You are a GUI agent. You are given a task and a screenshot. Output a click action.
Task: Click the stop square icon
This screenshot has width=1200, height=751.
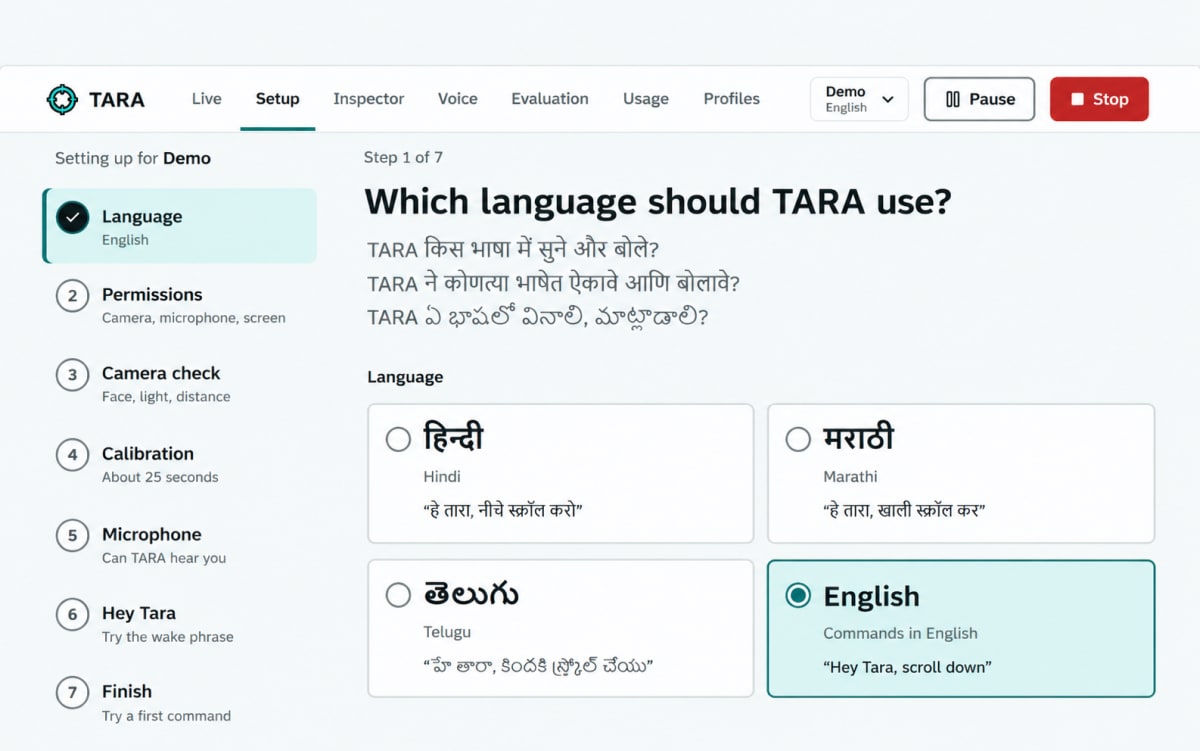(1077, 99)
